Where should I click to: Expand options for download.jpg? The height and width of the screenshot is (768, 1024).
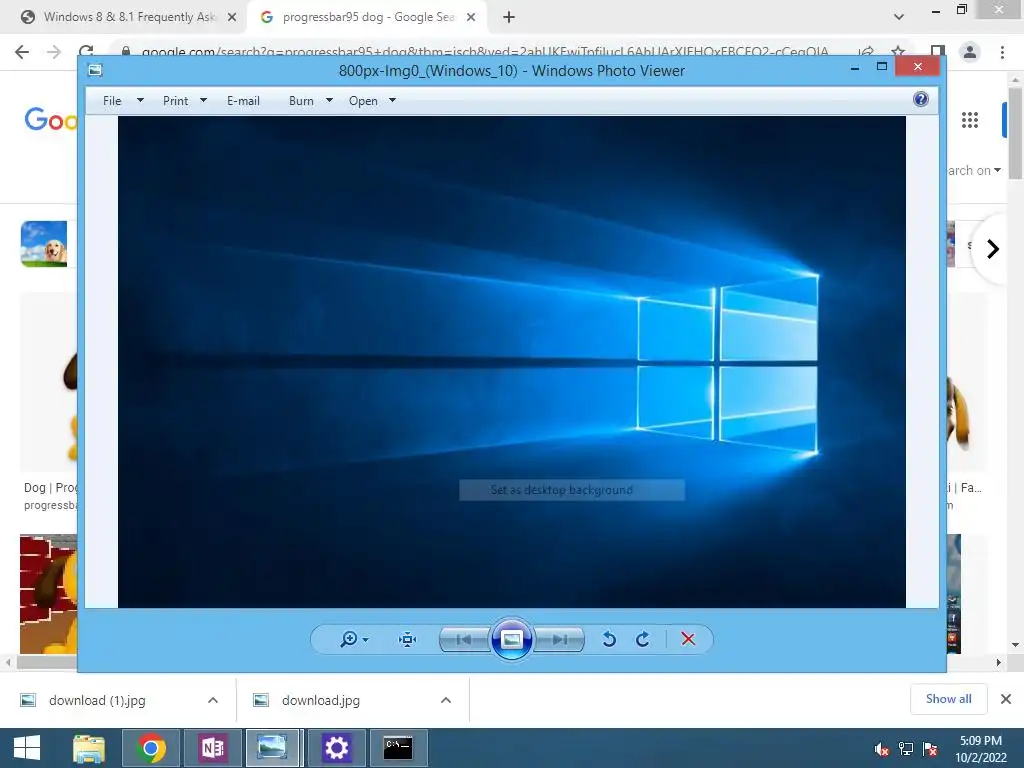446,700
